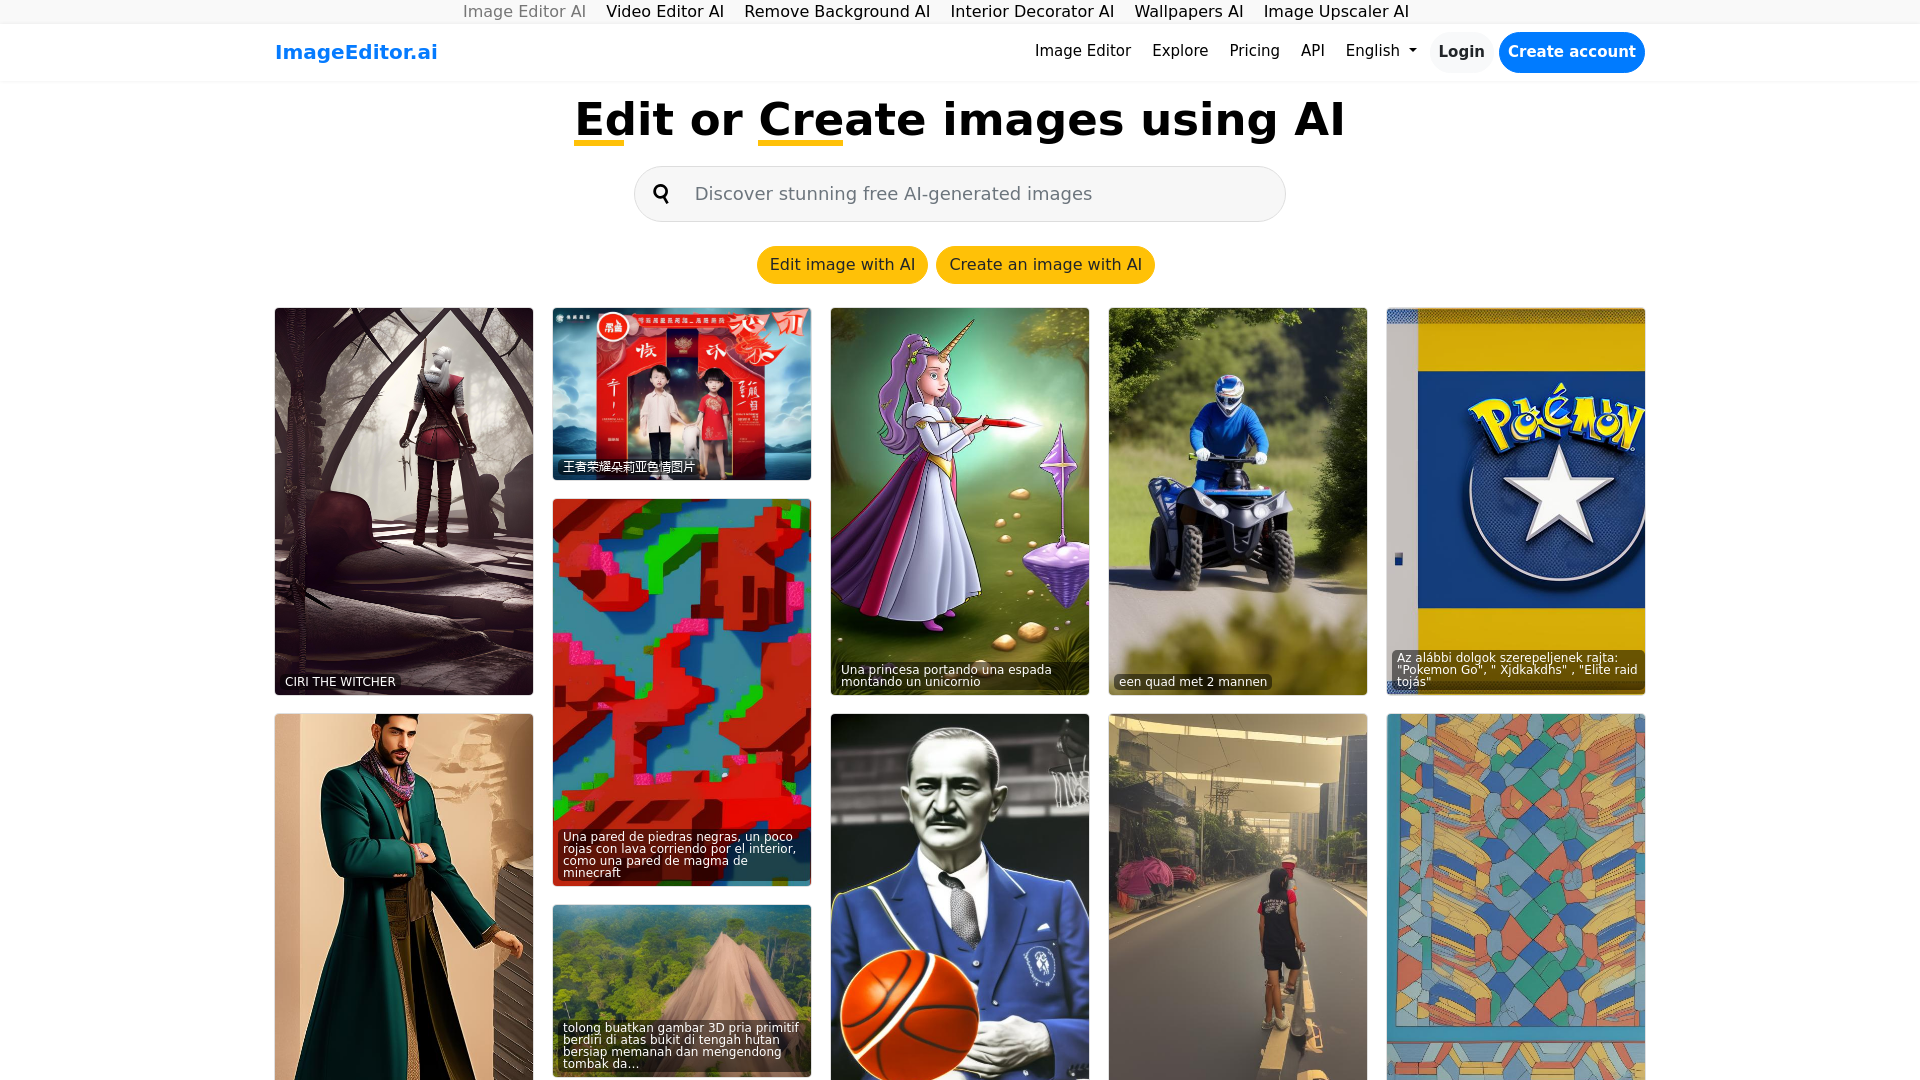Open the English language dropdown
The image size is (1920, 1080).
point(1381,51)
